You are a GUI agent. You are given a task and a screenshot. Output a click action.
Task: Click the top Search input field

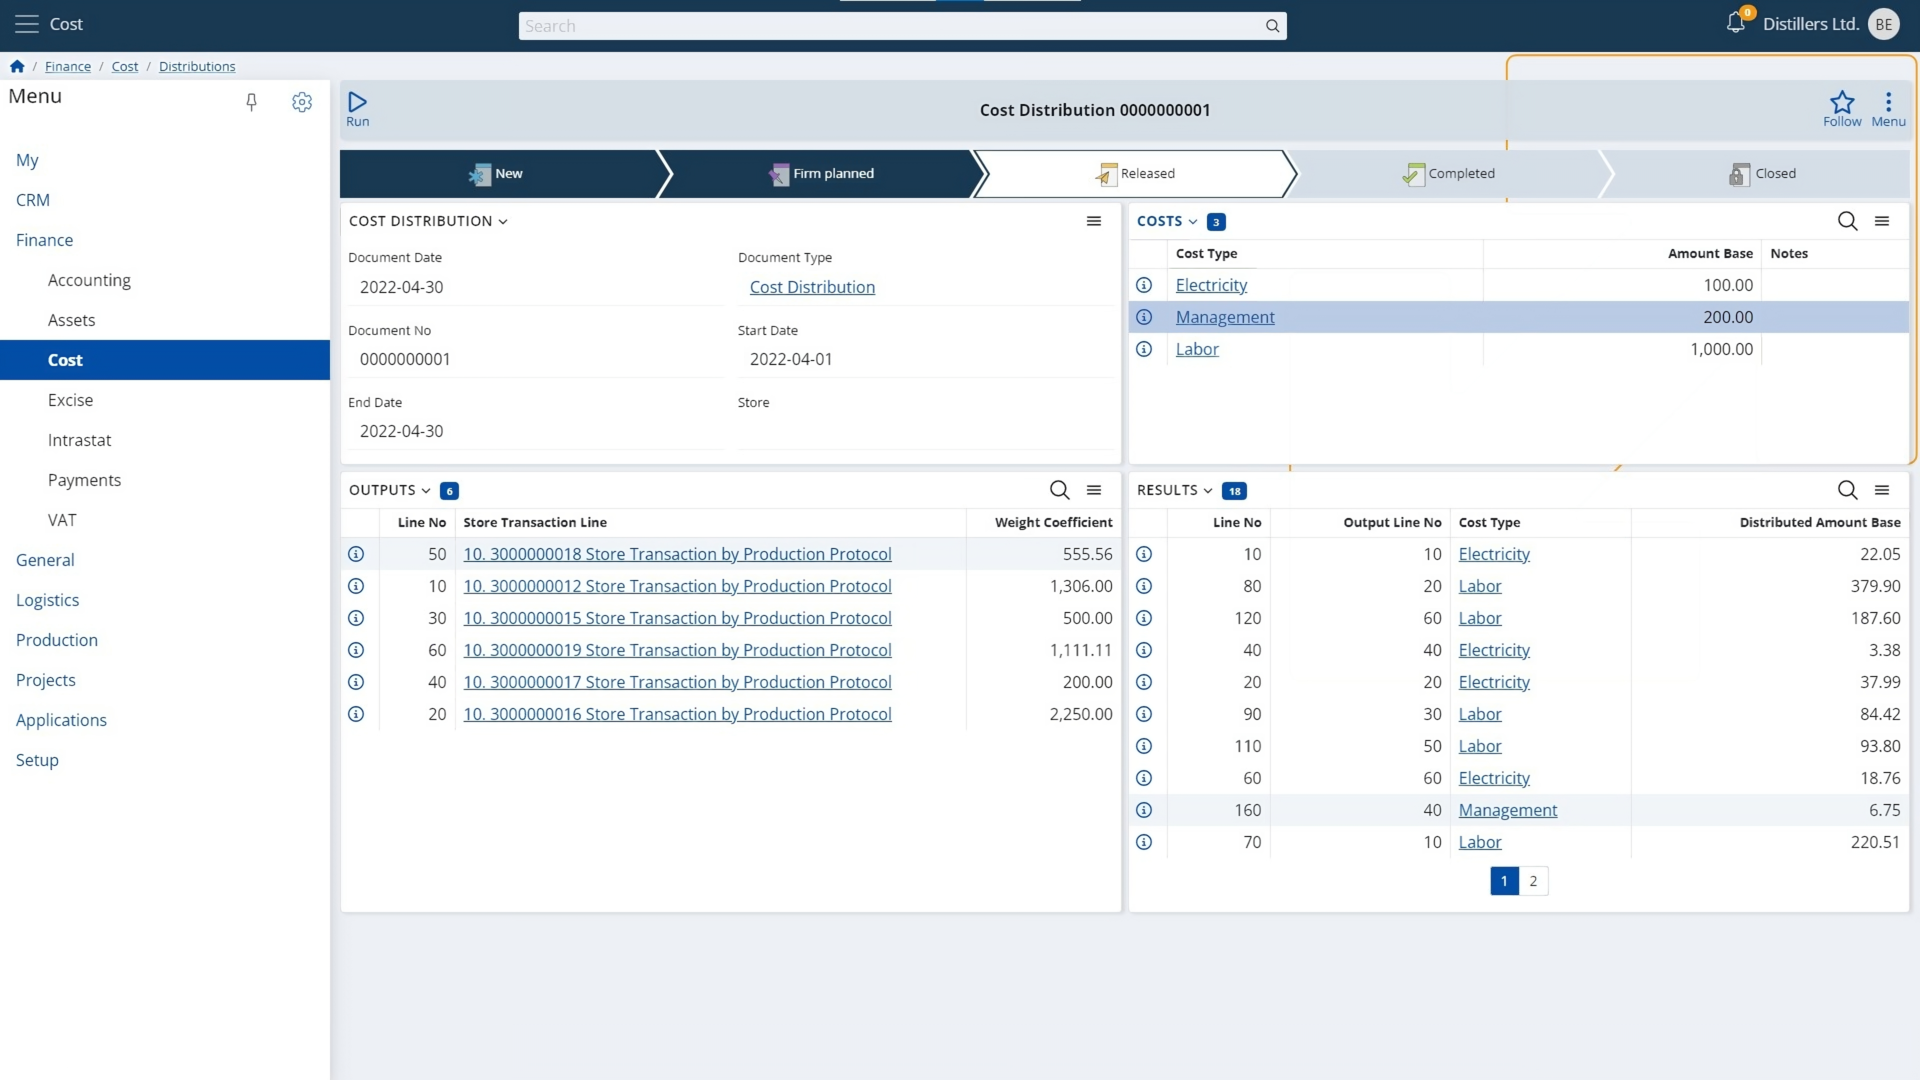(x=890, y=26)
